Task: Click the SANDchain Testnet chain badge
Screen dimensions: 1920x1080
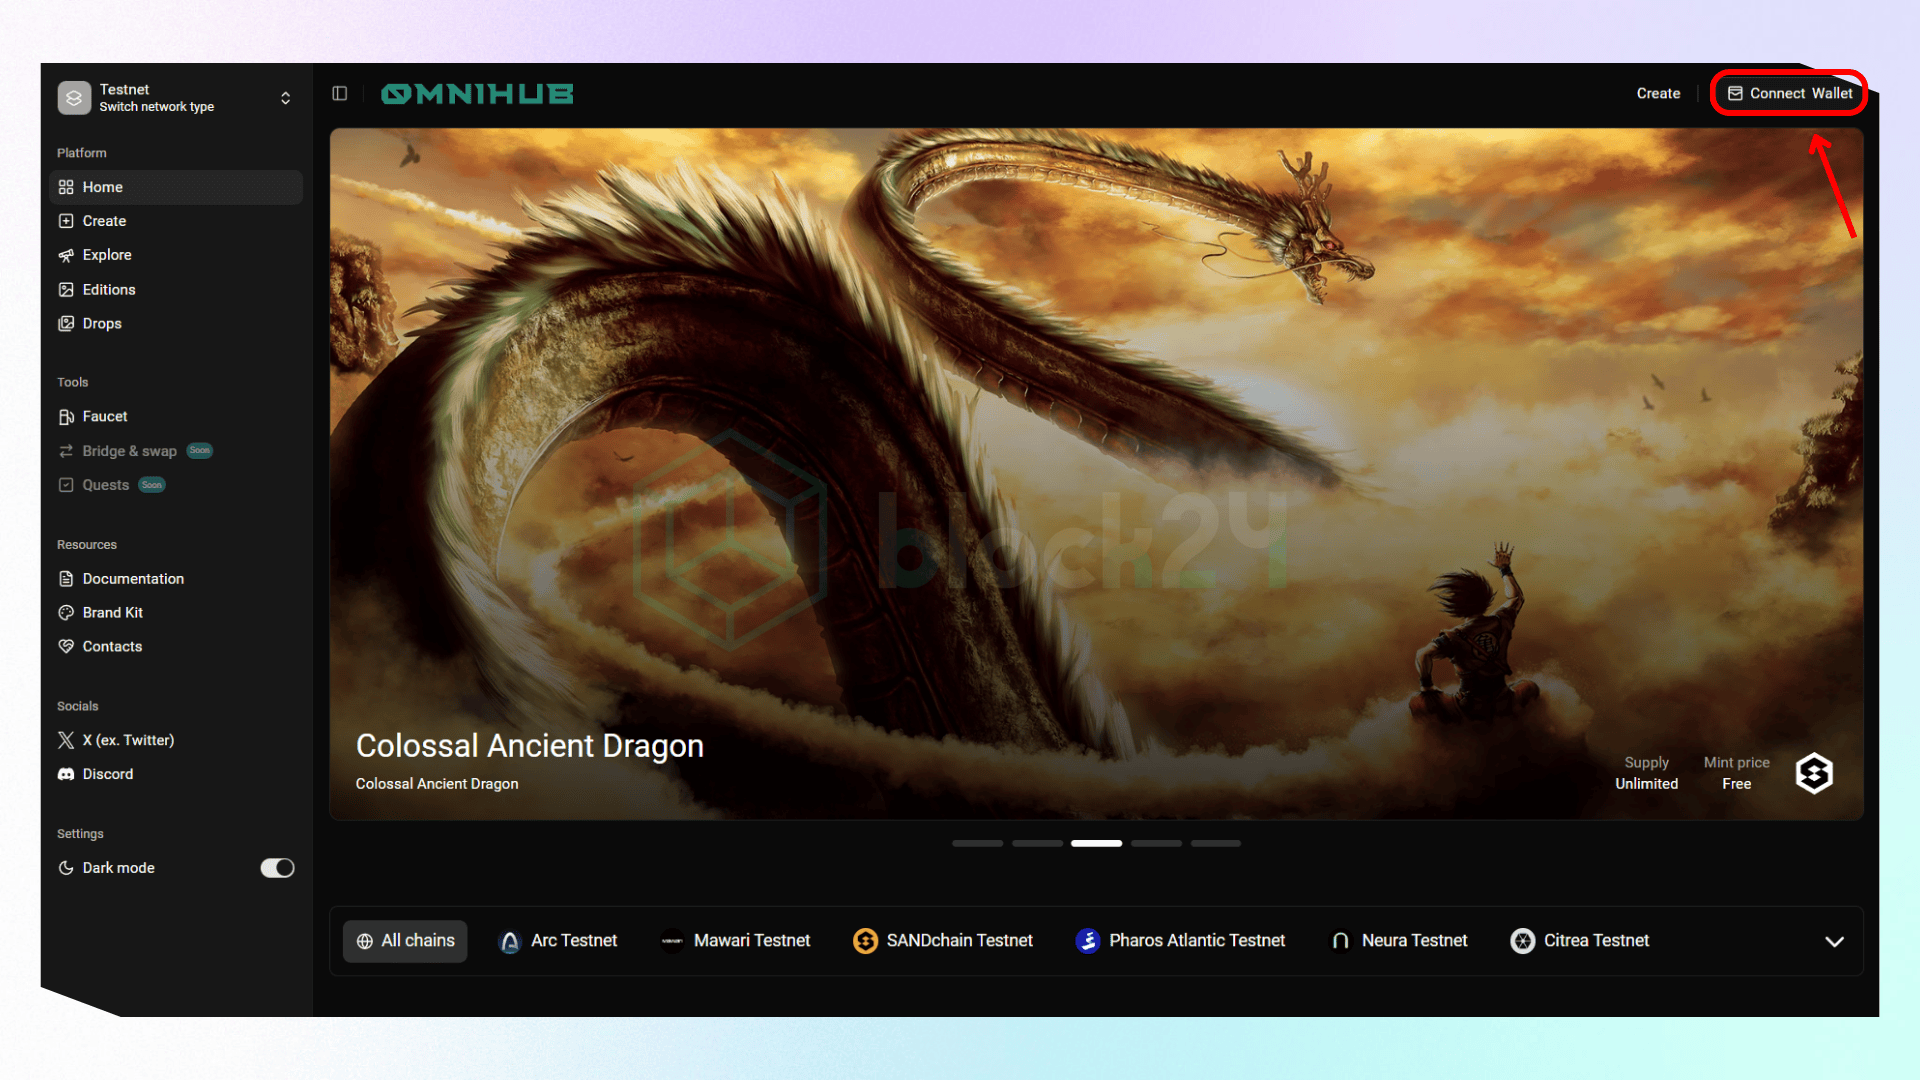Action: click(x=942, y=940)
